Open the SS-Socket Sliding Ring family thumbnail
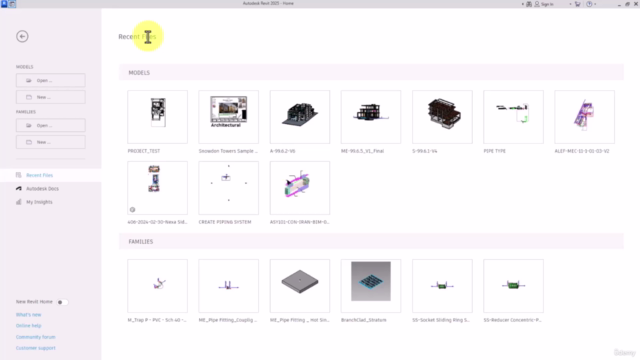Image resolution: width=640 pixels, height=360 pixels. (442, 286)
